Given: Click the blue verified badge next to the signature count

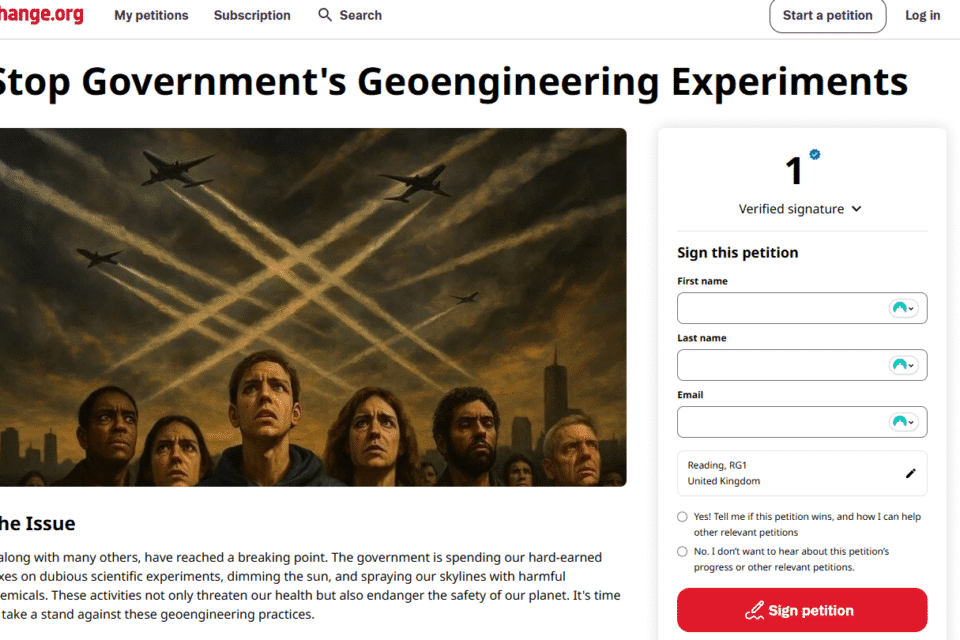Looking at the screenshot, I should [x=814, y=155].
